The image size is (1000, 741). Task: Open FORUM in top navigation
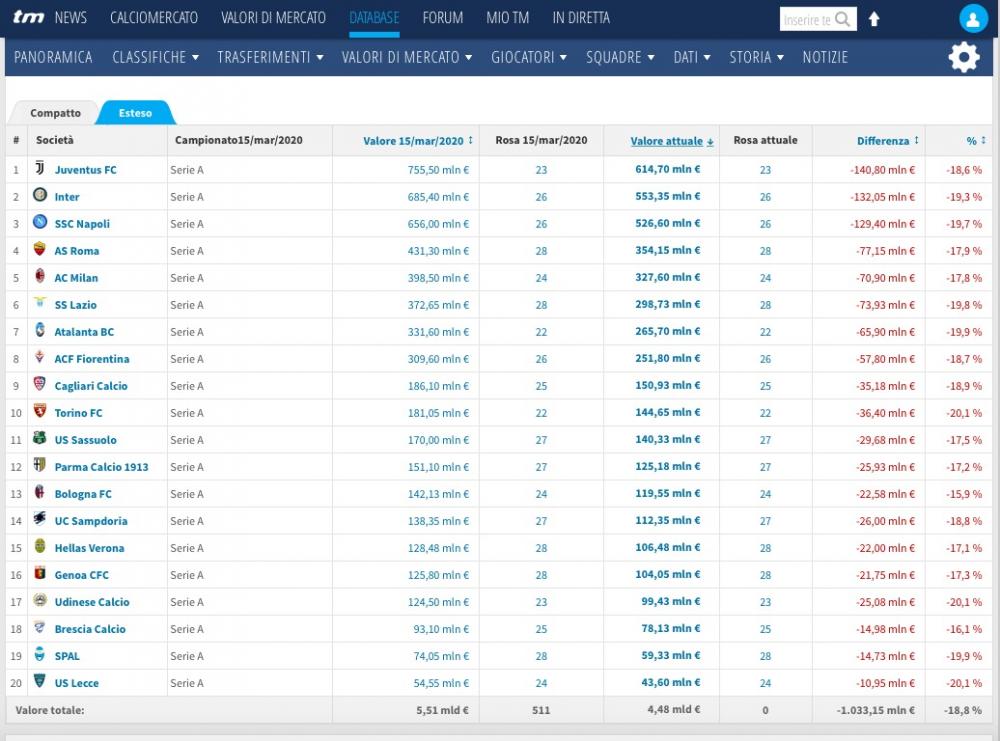coord(443,18)
